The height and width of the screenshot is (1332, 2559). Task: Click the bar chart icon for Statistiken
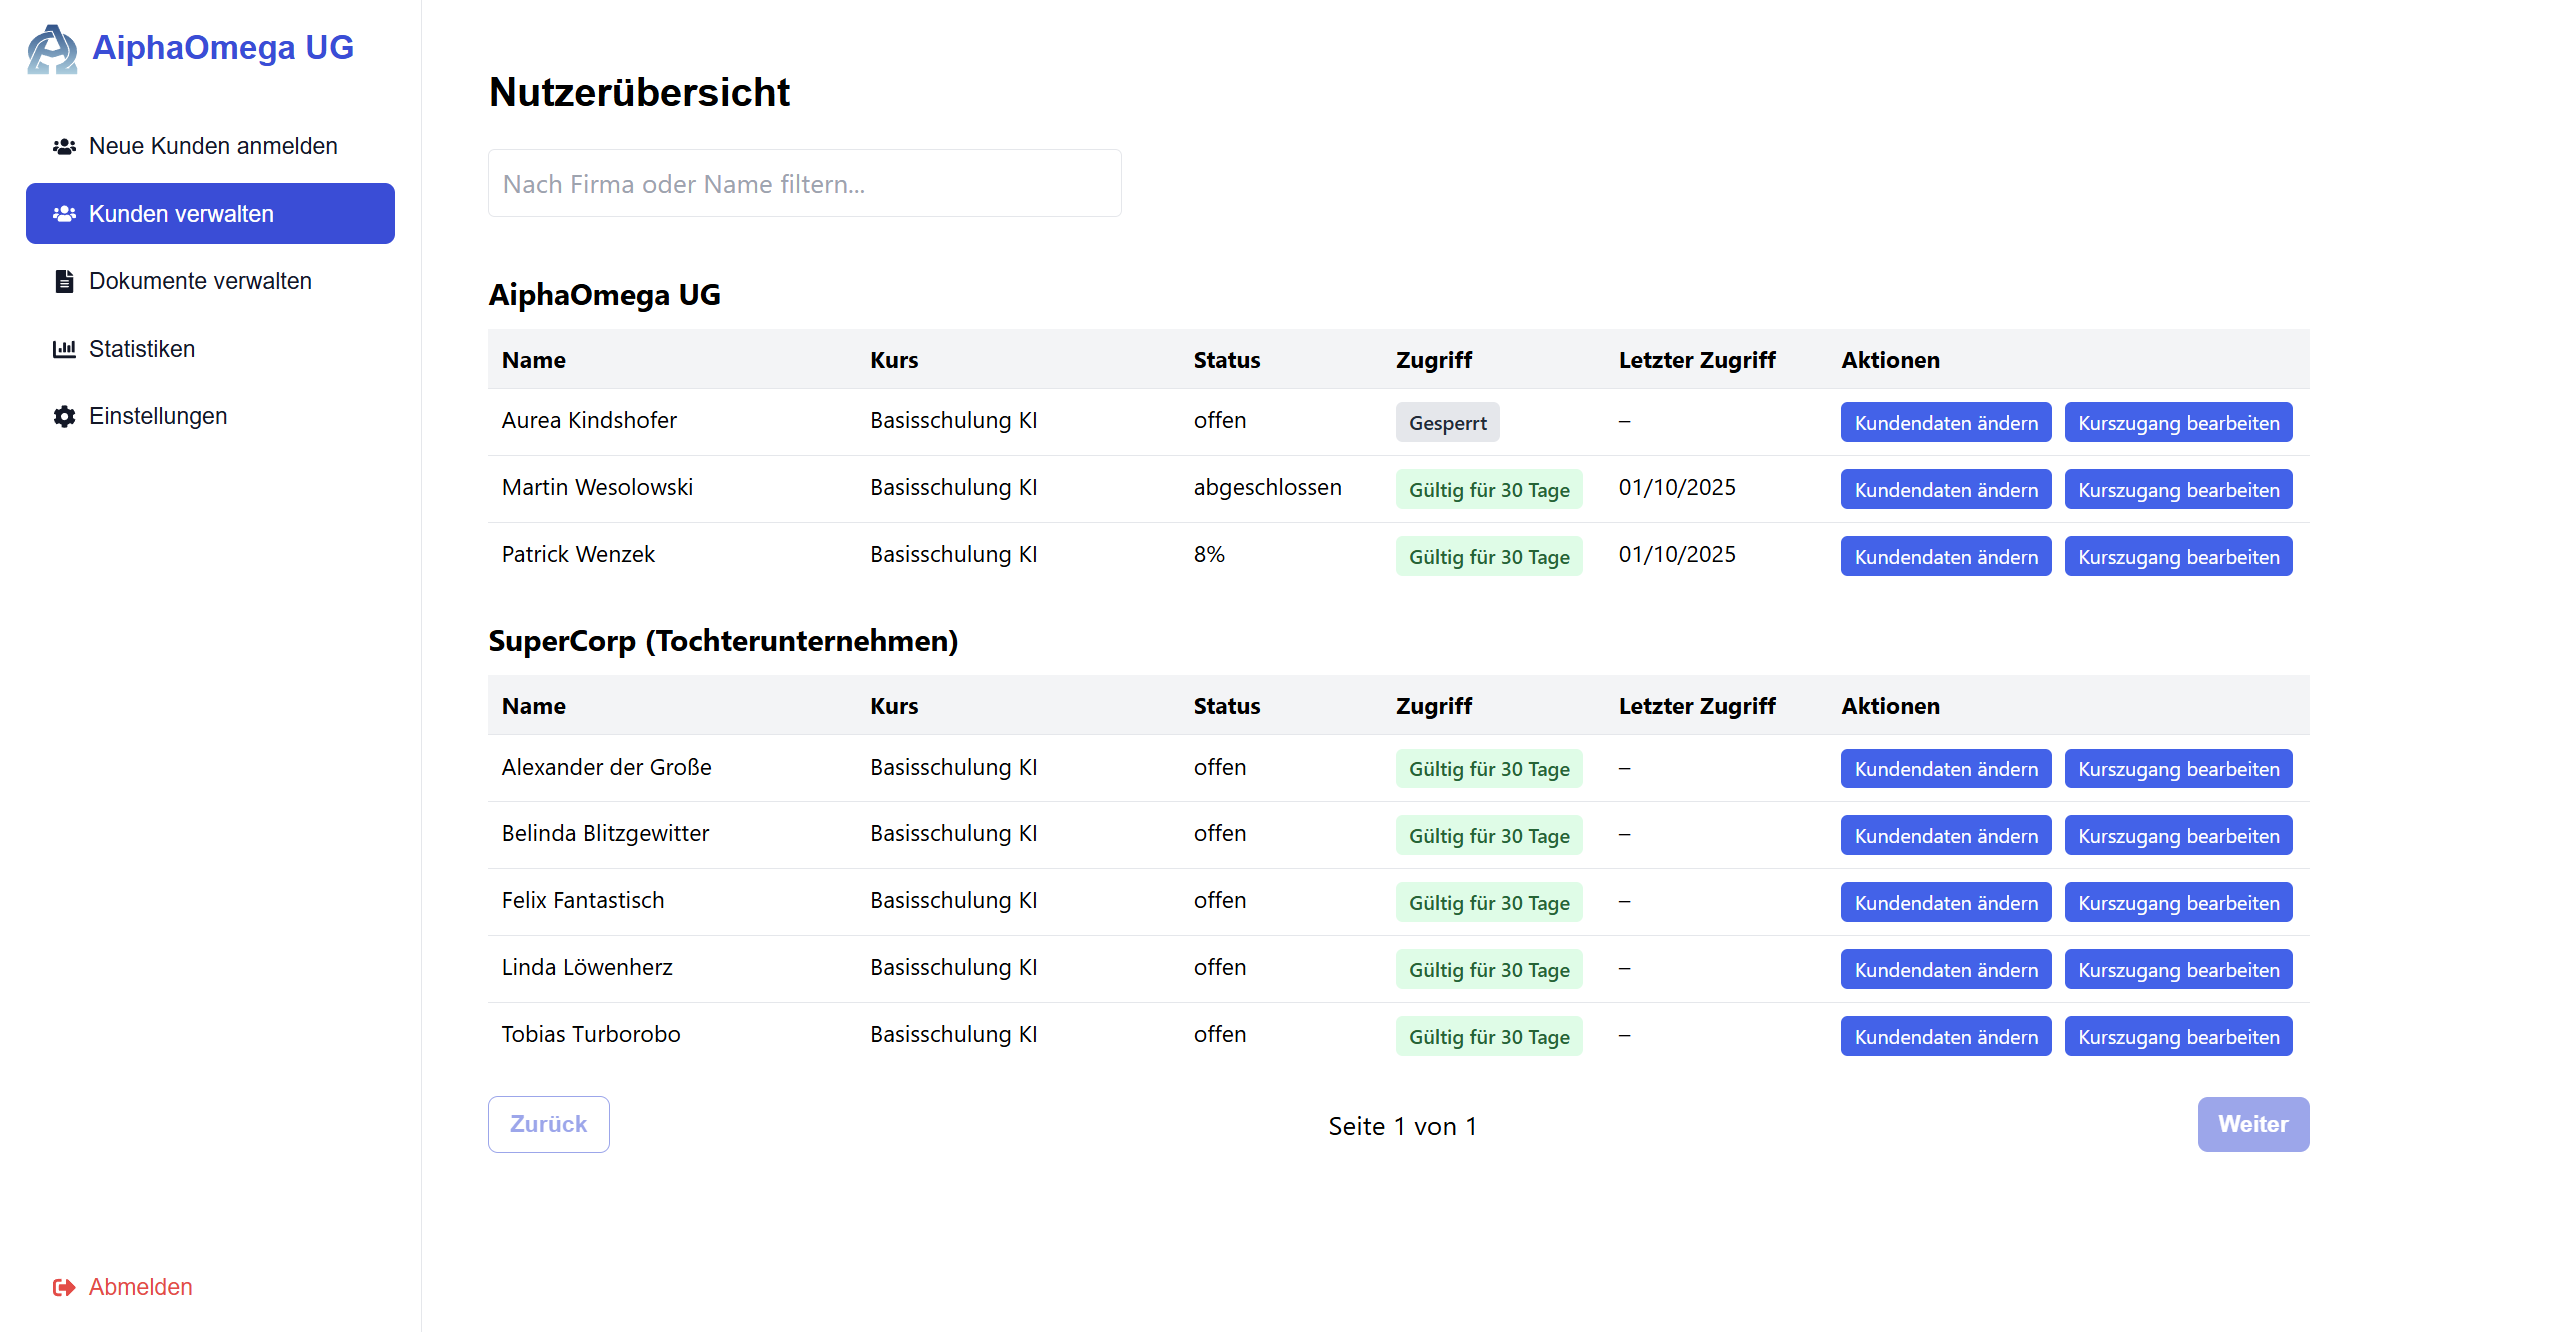pos(64,349)
